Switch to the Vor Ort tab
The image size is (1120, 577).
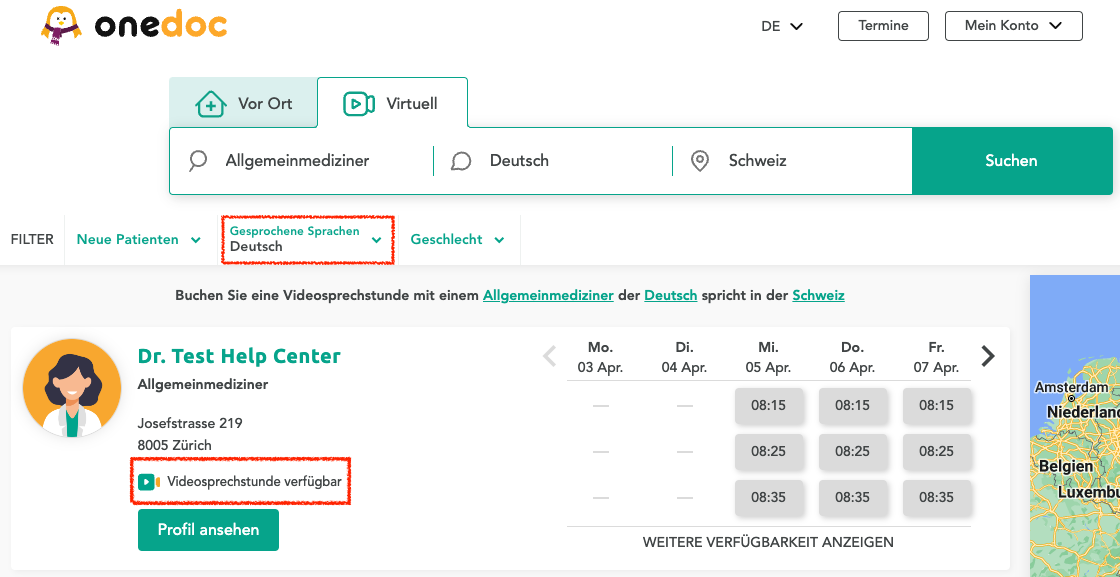(x=243, y=104)
